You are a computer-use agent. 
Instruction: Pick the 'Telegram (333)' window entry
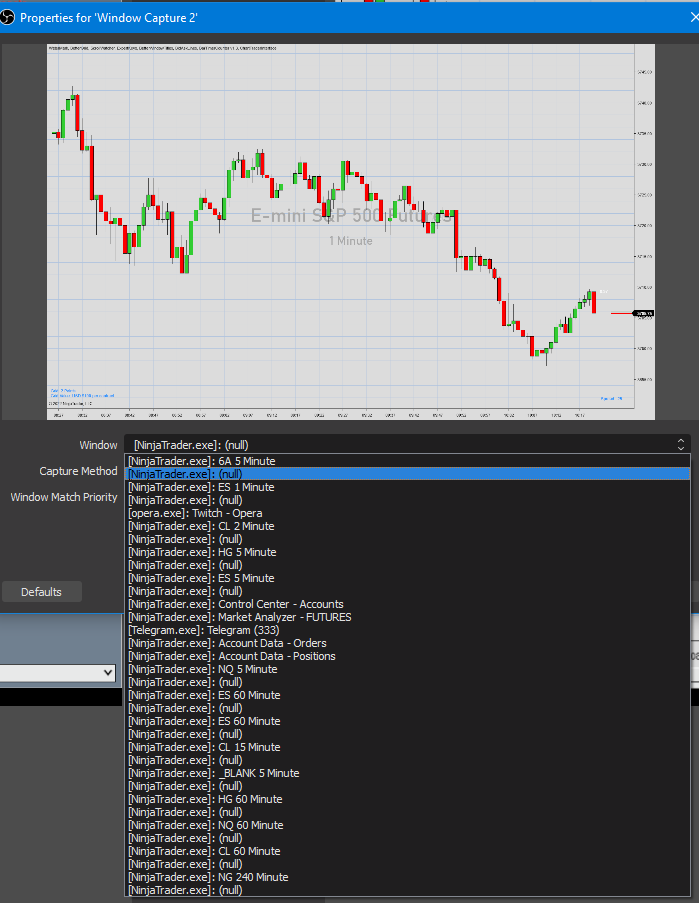click(x=407, y=630)
